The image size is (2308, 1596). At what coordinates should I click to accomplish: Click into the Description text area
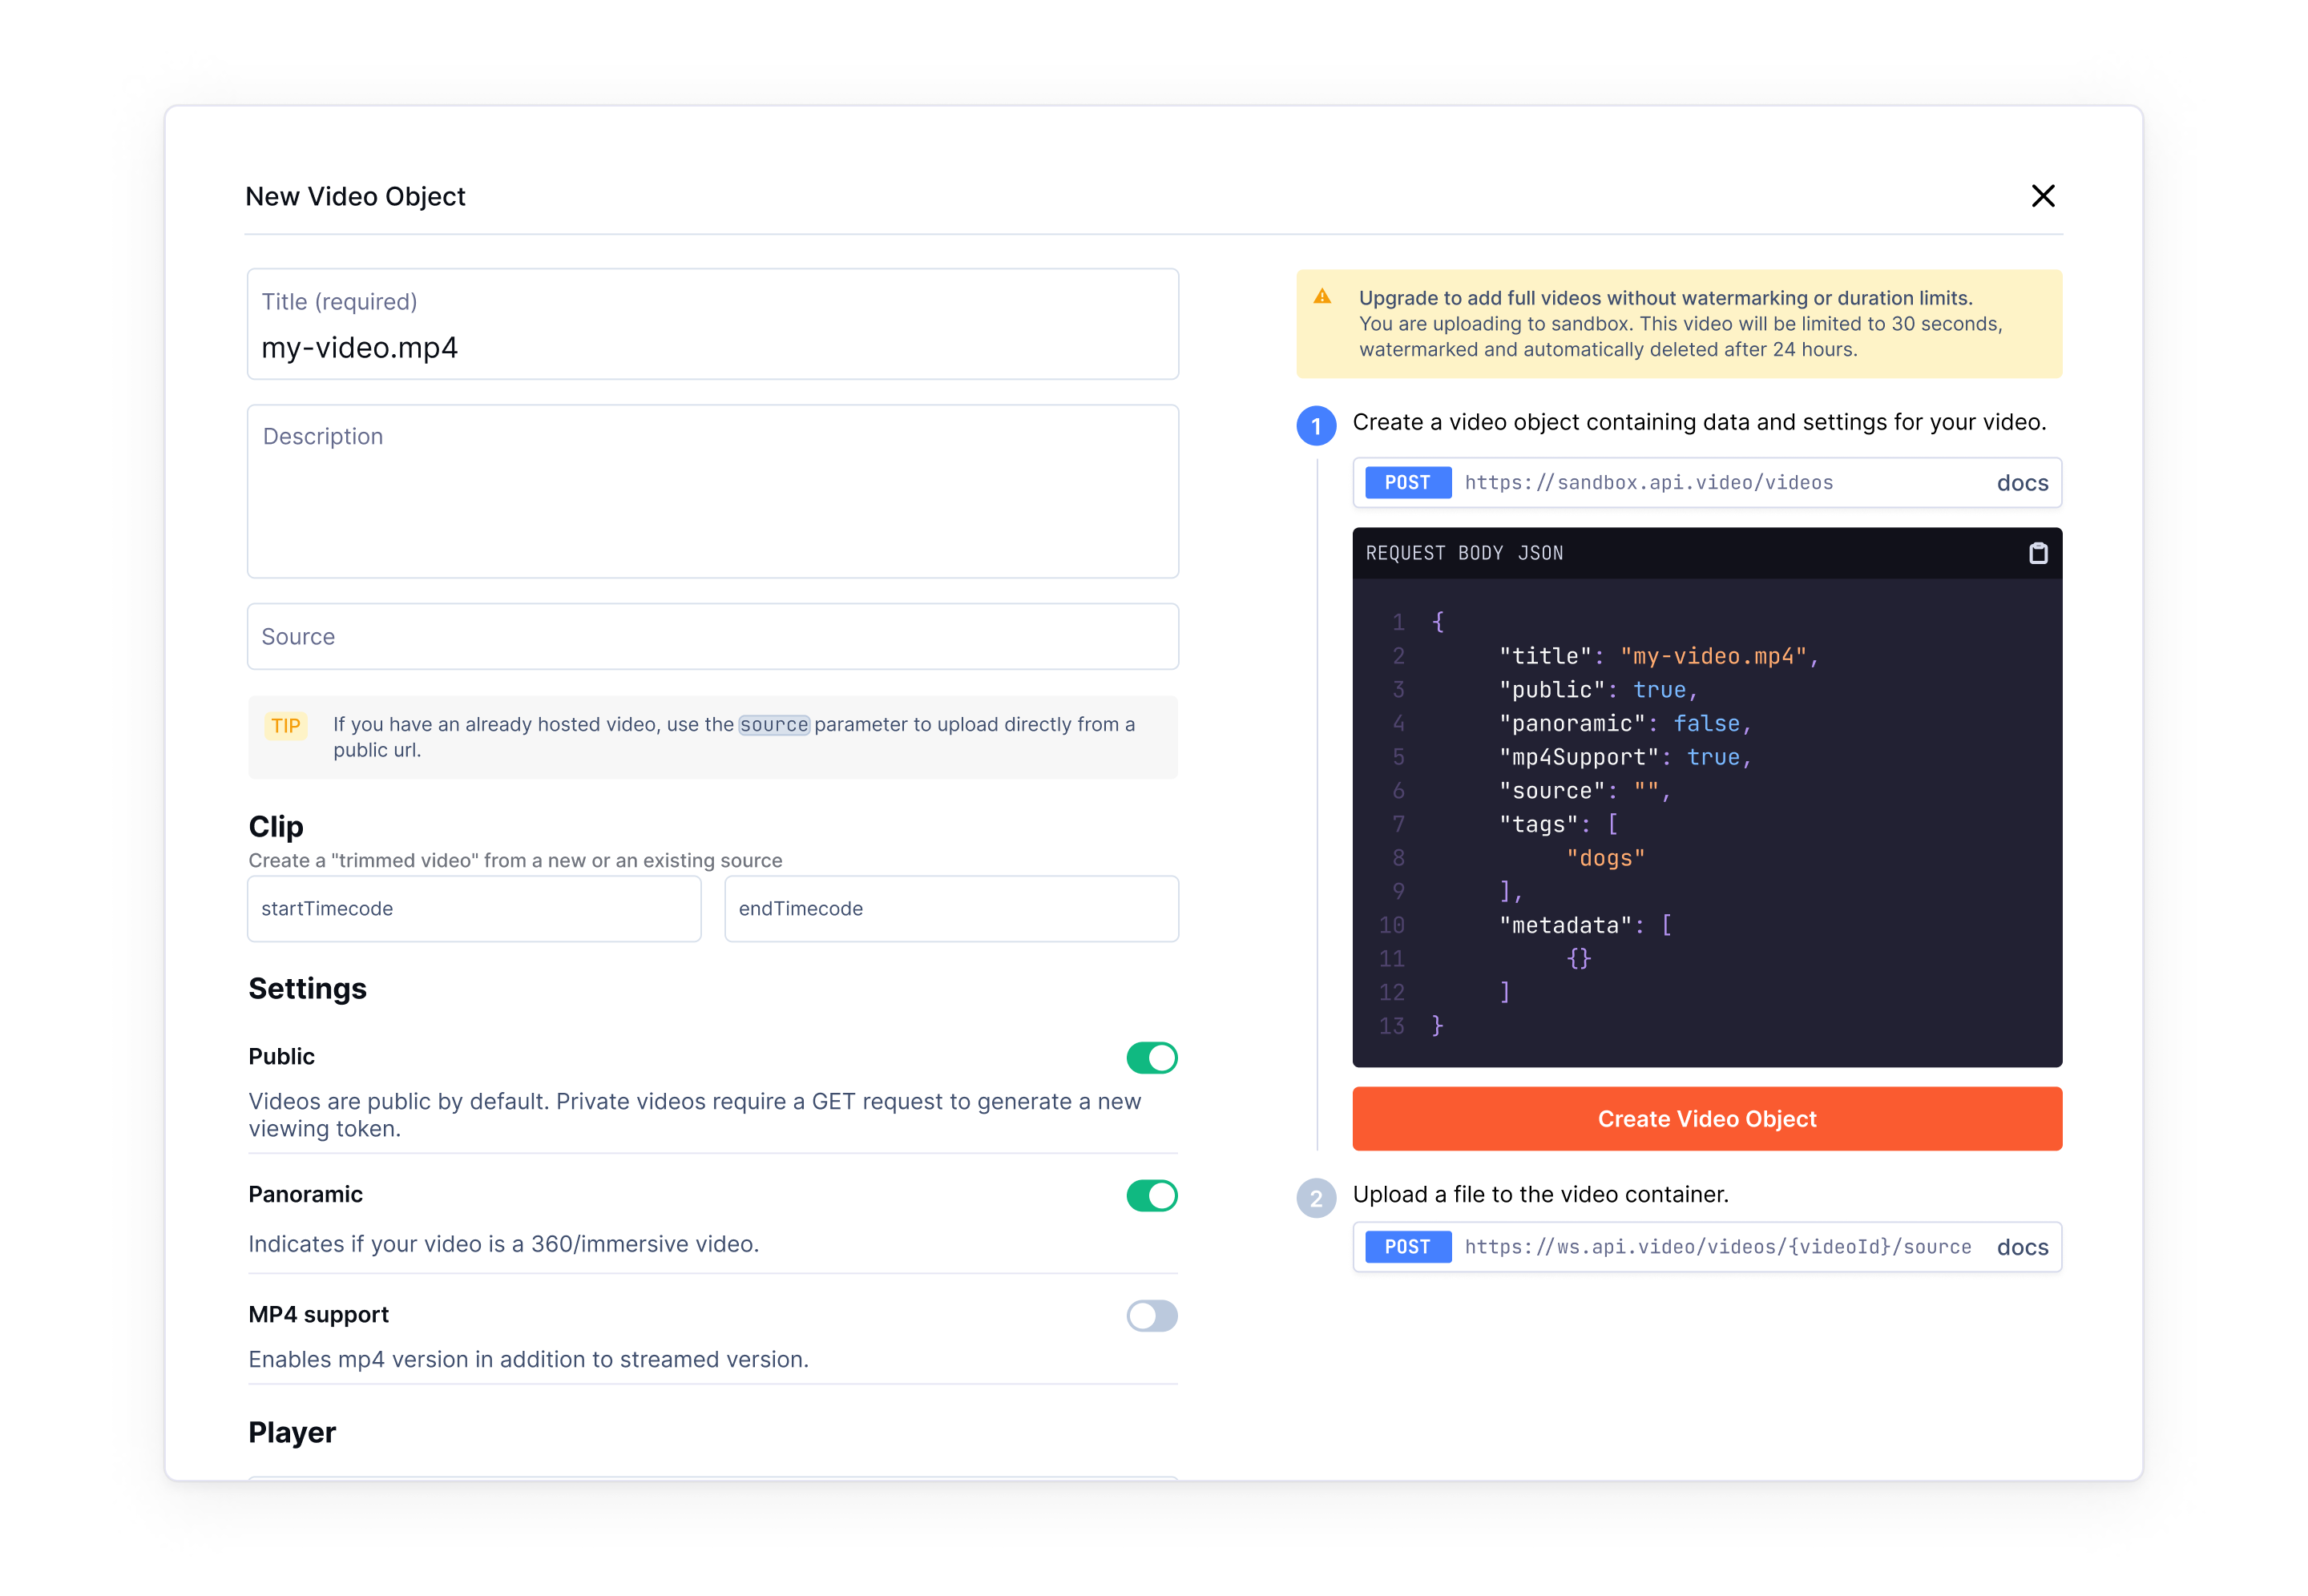tap(712, 492)
